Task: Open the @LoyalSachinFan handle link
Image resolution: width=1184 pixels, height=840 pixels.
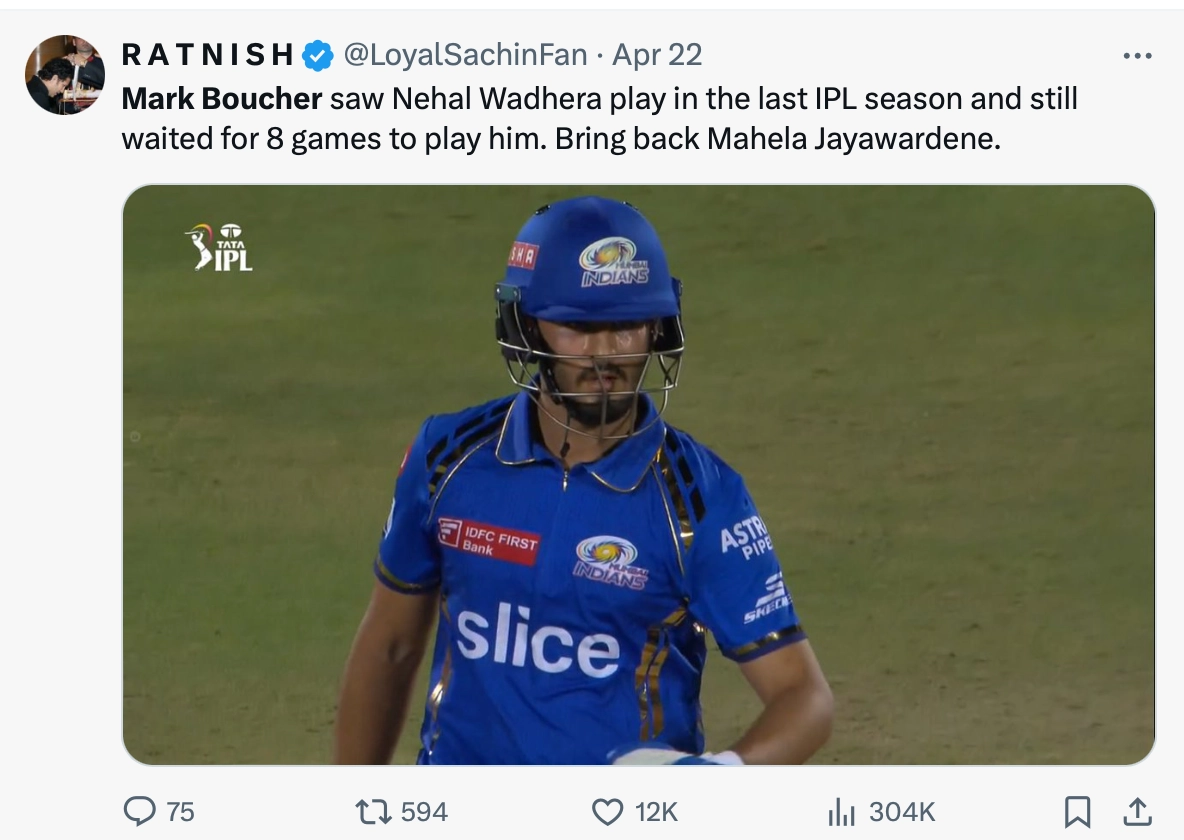Action: [465, 55]
